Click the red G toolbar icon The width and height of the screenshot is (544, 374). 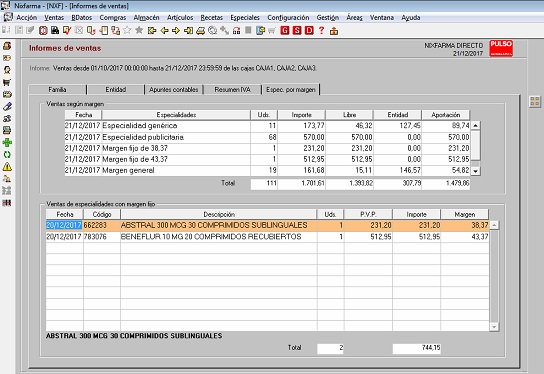tap(285, 31)
